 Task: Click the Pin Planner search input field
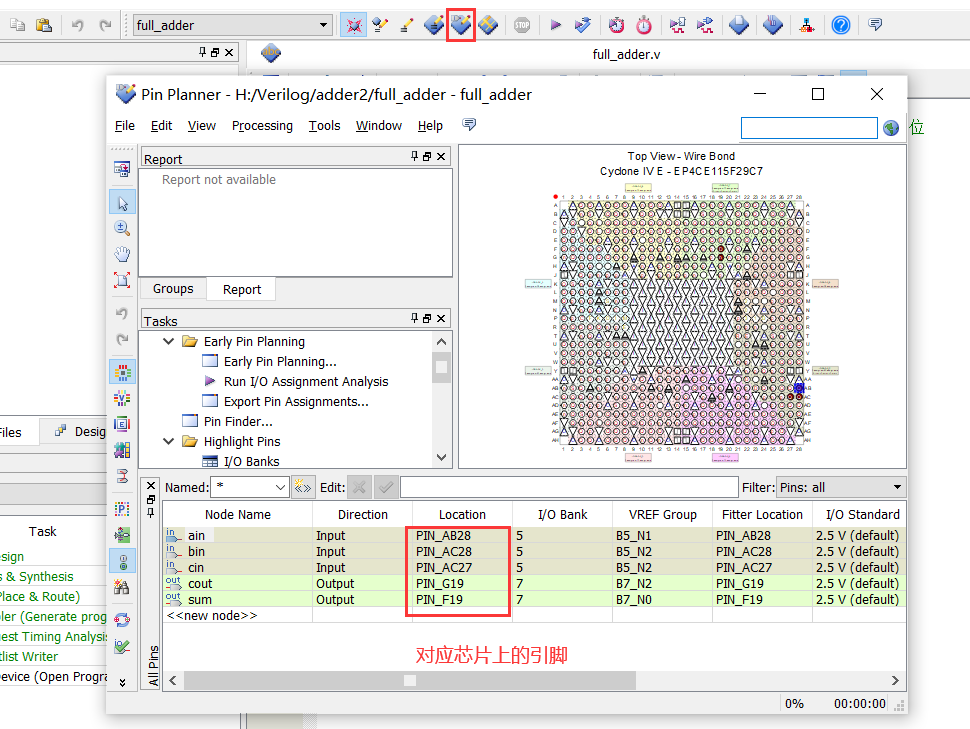click(x=809, y=128)
